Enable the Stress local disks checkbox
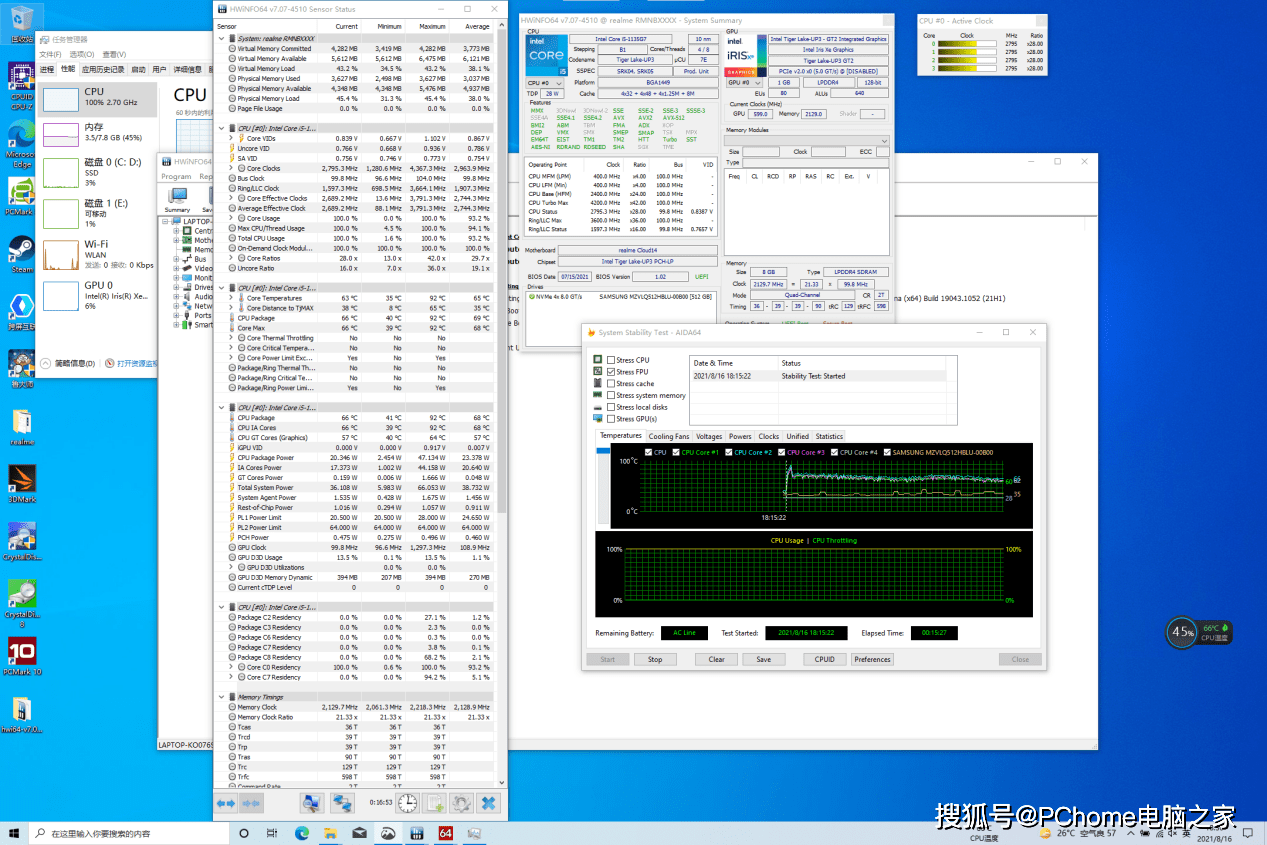1267x845 pixels. (611, 407)
